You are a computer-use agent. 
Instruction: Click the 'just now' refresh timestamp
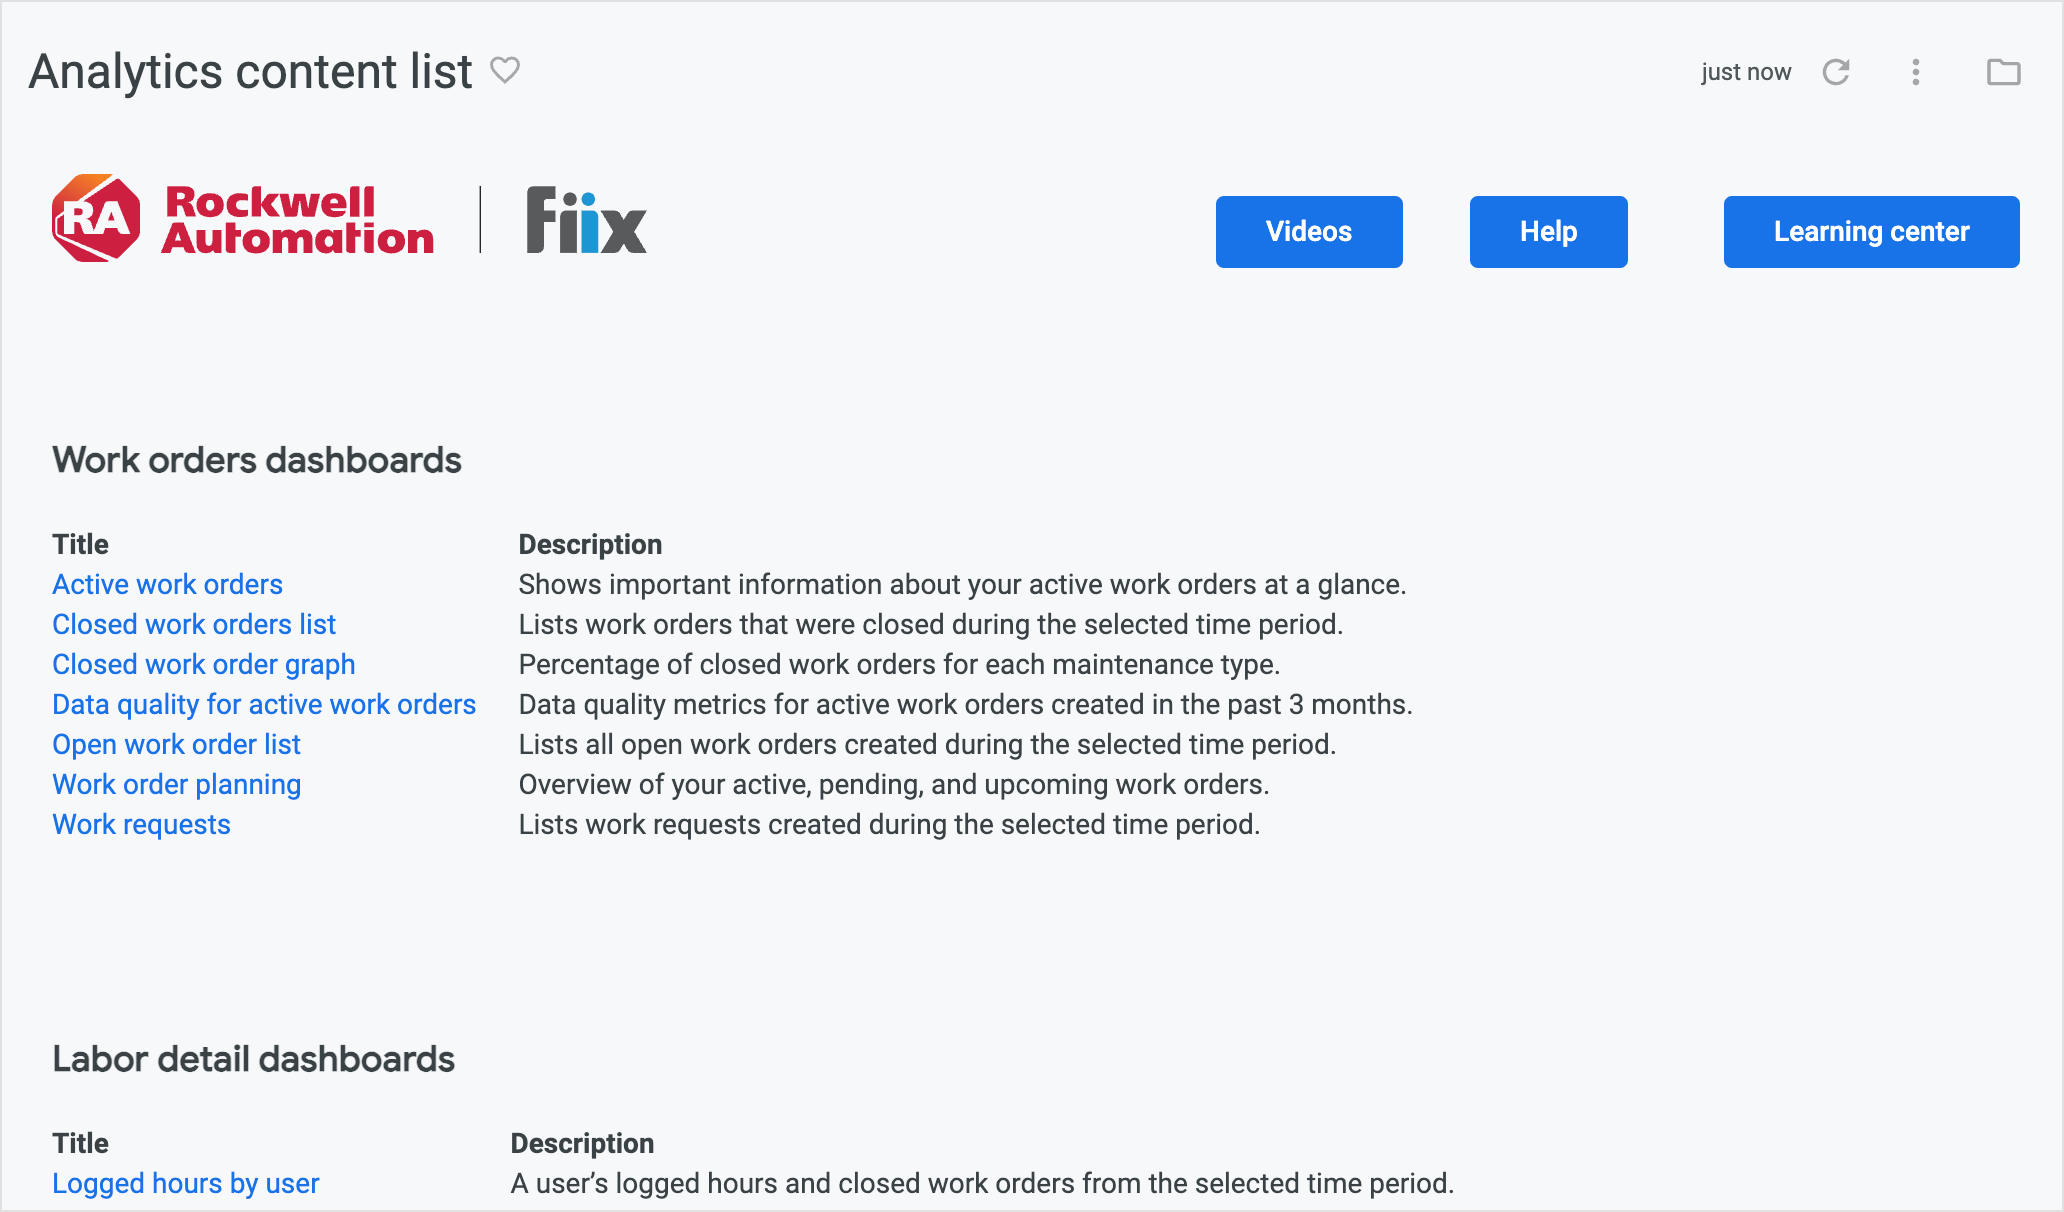[1746, 72]
